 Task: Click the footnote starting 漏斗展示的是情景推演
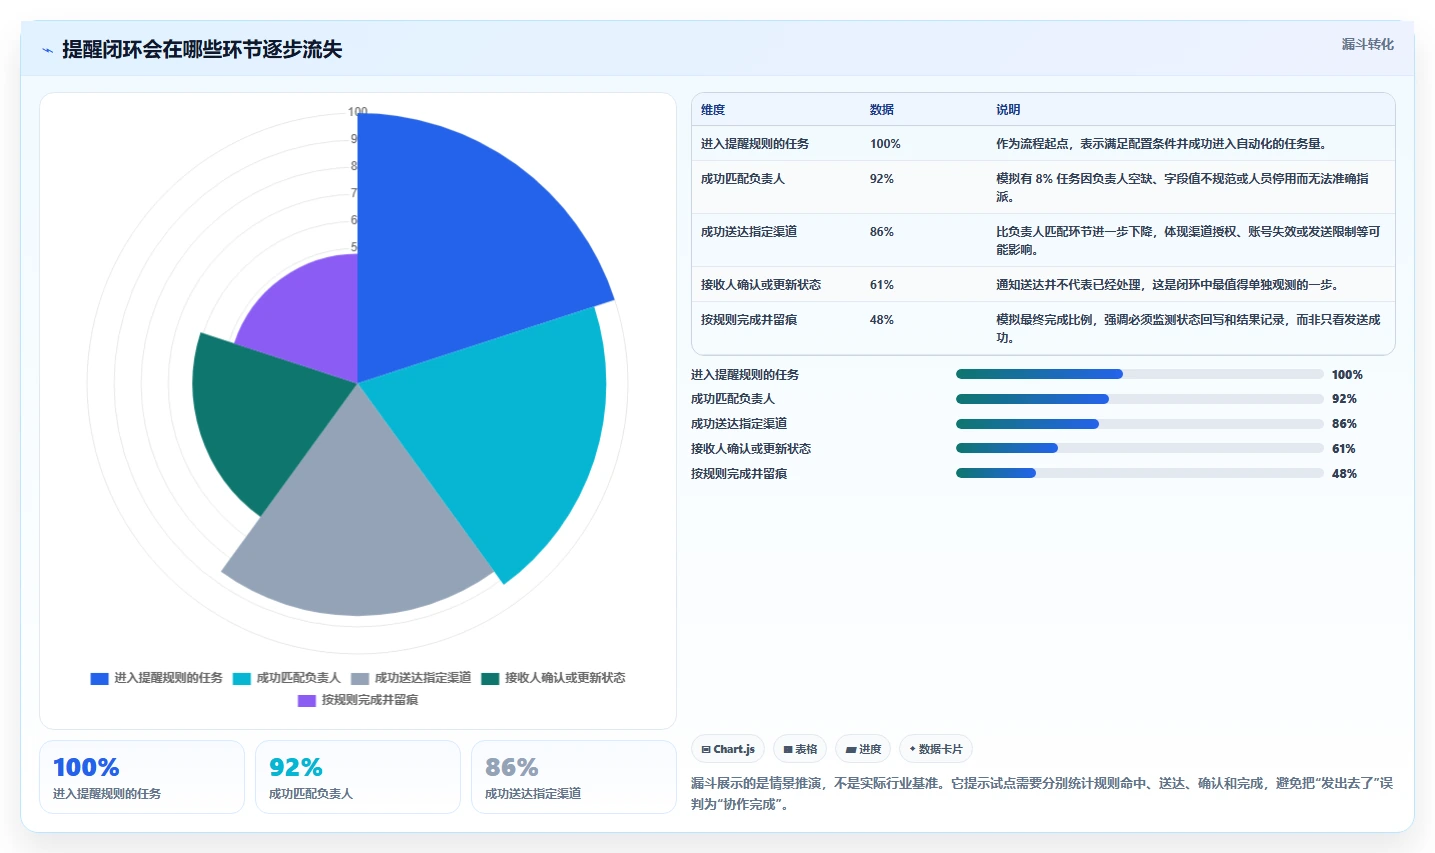coord(1042,794)
